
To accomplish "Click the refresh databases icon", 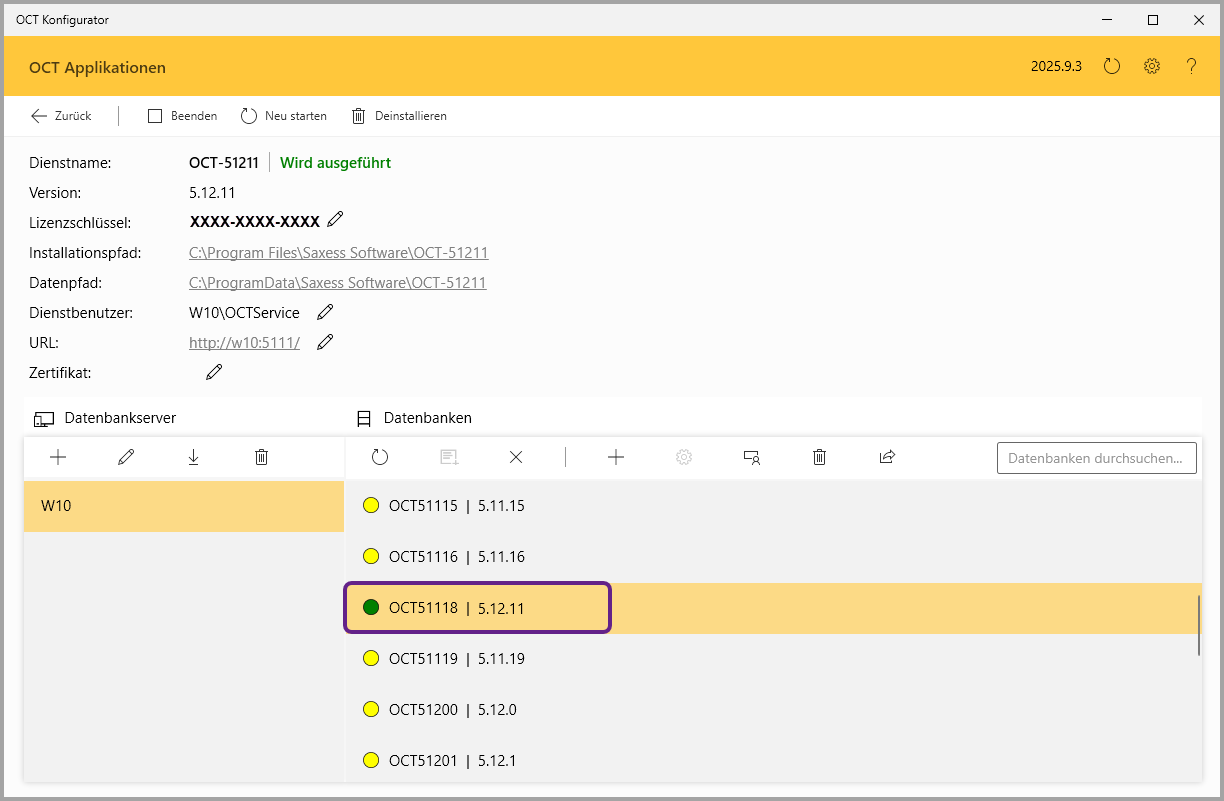I will (380, 457).
